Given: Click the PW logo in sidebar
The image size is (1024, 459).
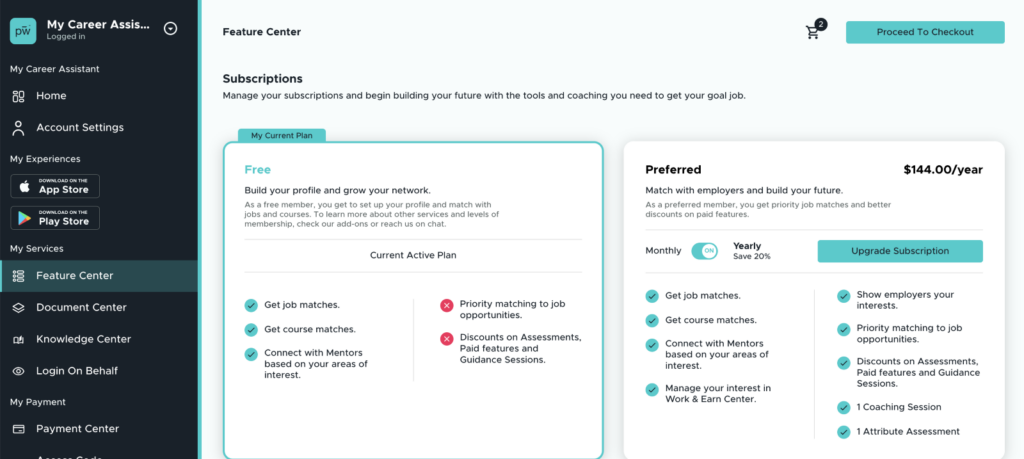Looking at the screenshot, I should click(x=23, y=31).
